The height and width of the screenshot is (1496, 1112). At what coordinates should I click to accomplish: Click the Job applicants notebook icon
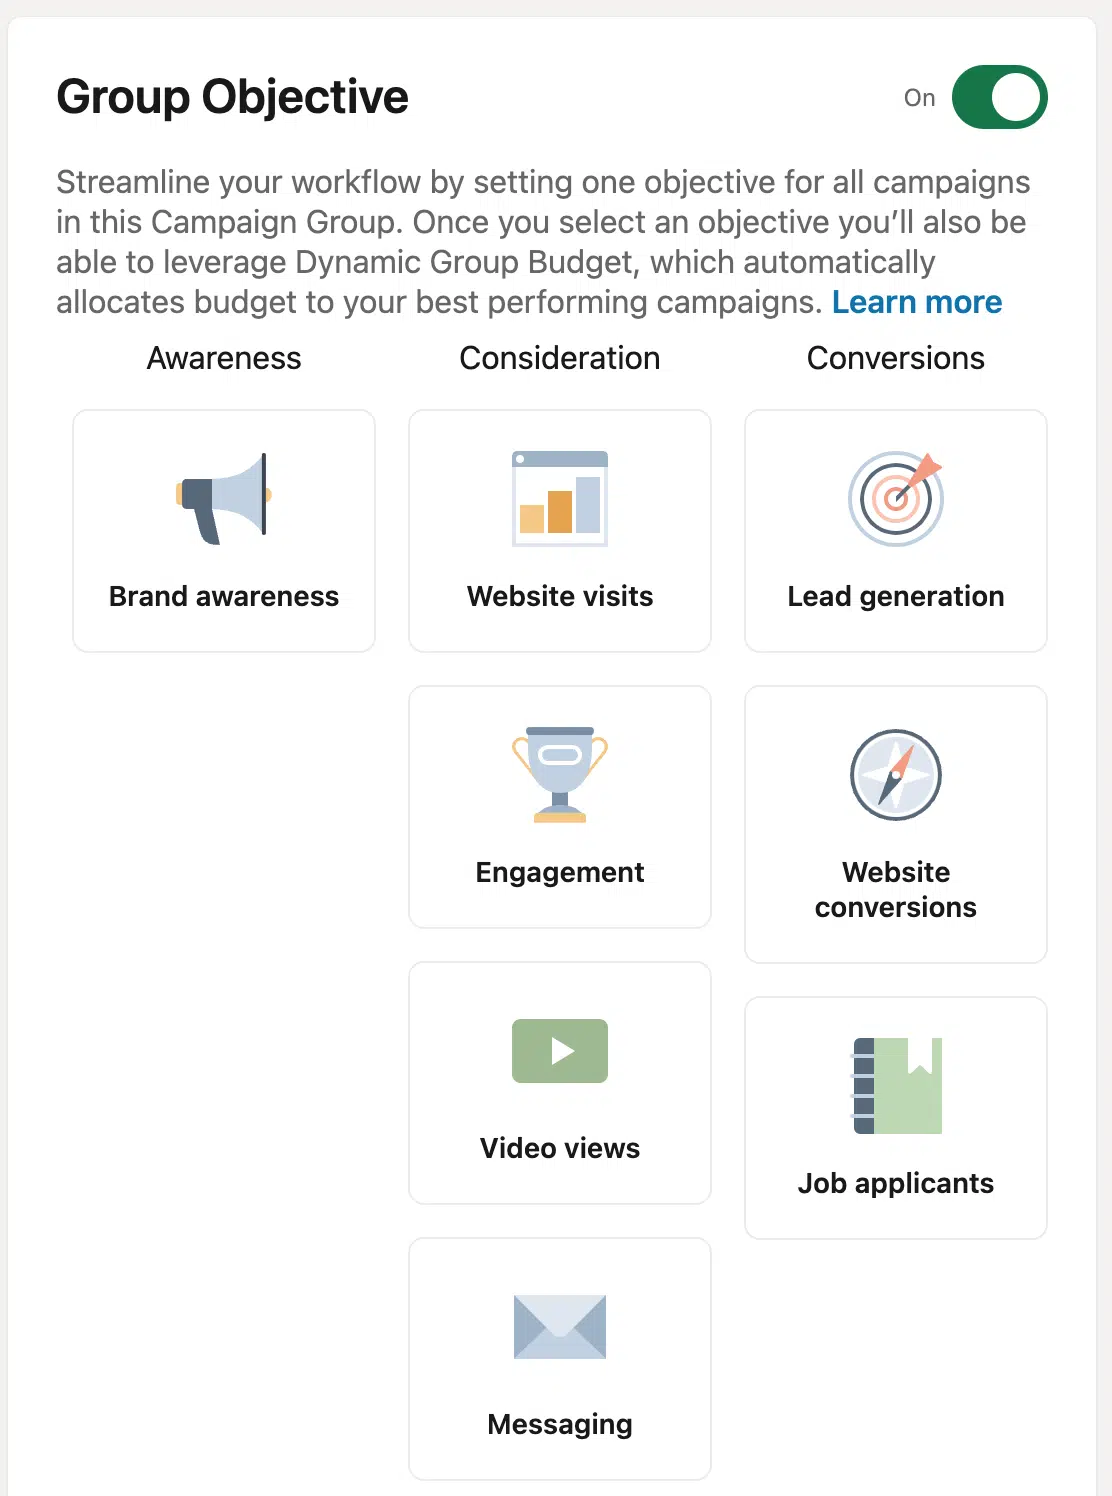coord(895,1085)
